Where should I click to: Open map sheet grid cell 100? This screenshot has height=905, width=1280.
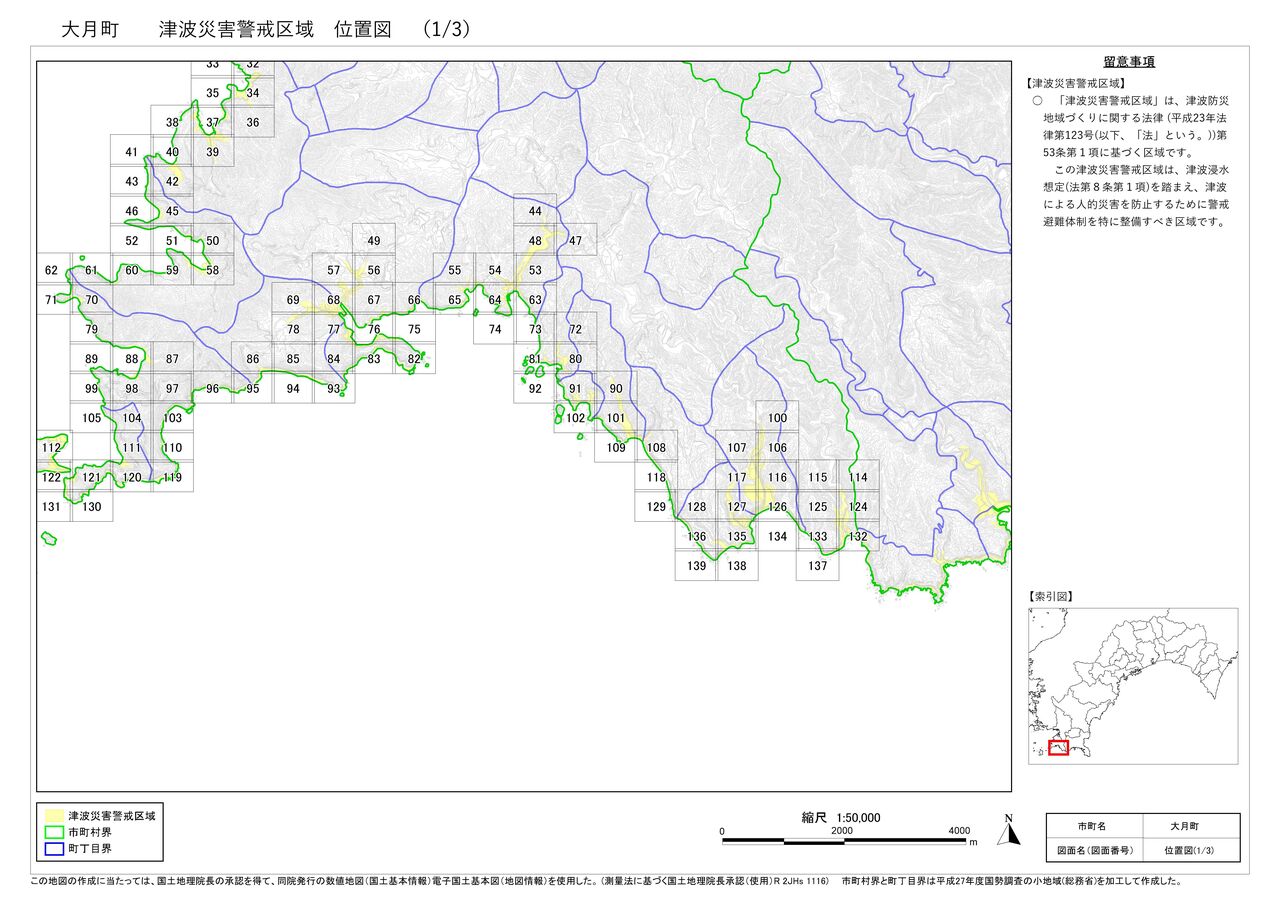pos(777,418)
